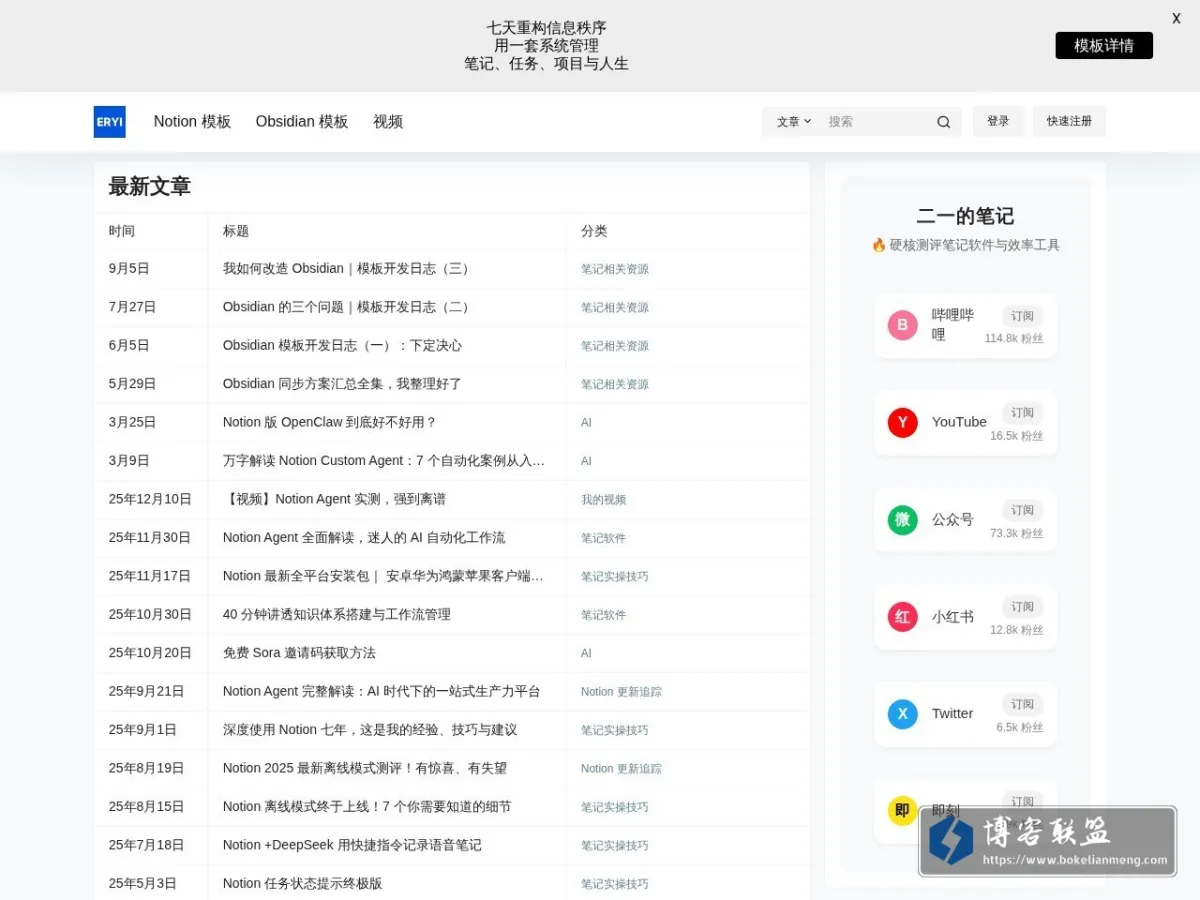Open article Obsidian 同步方案汇总全集
Viewport: 1200px width, 900px height.
point(342,384)
